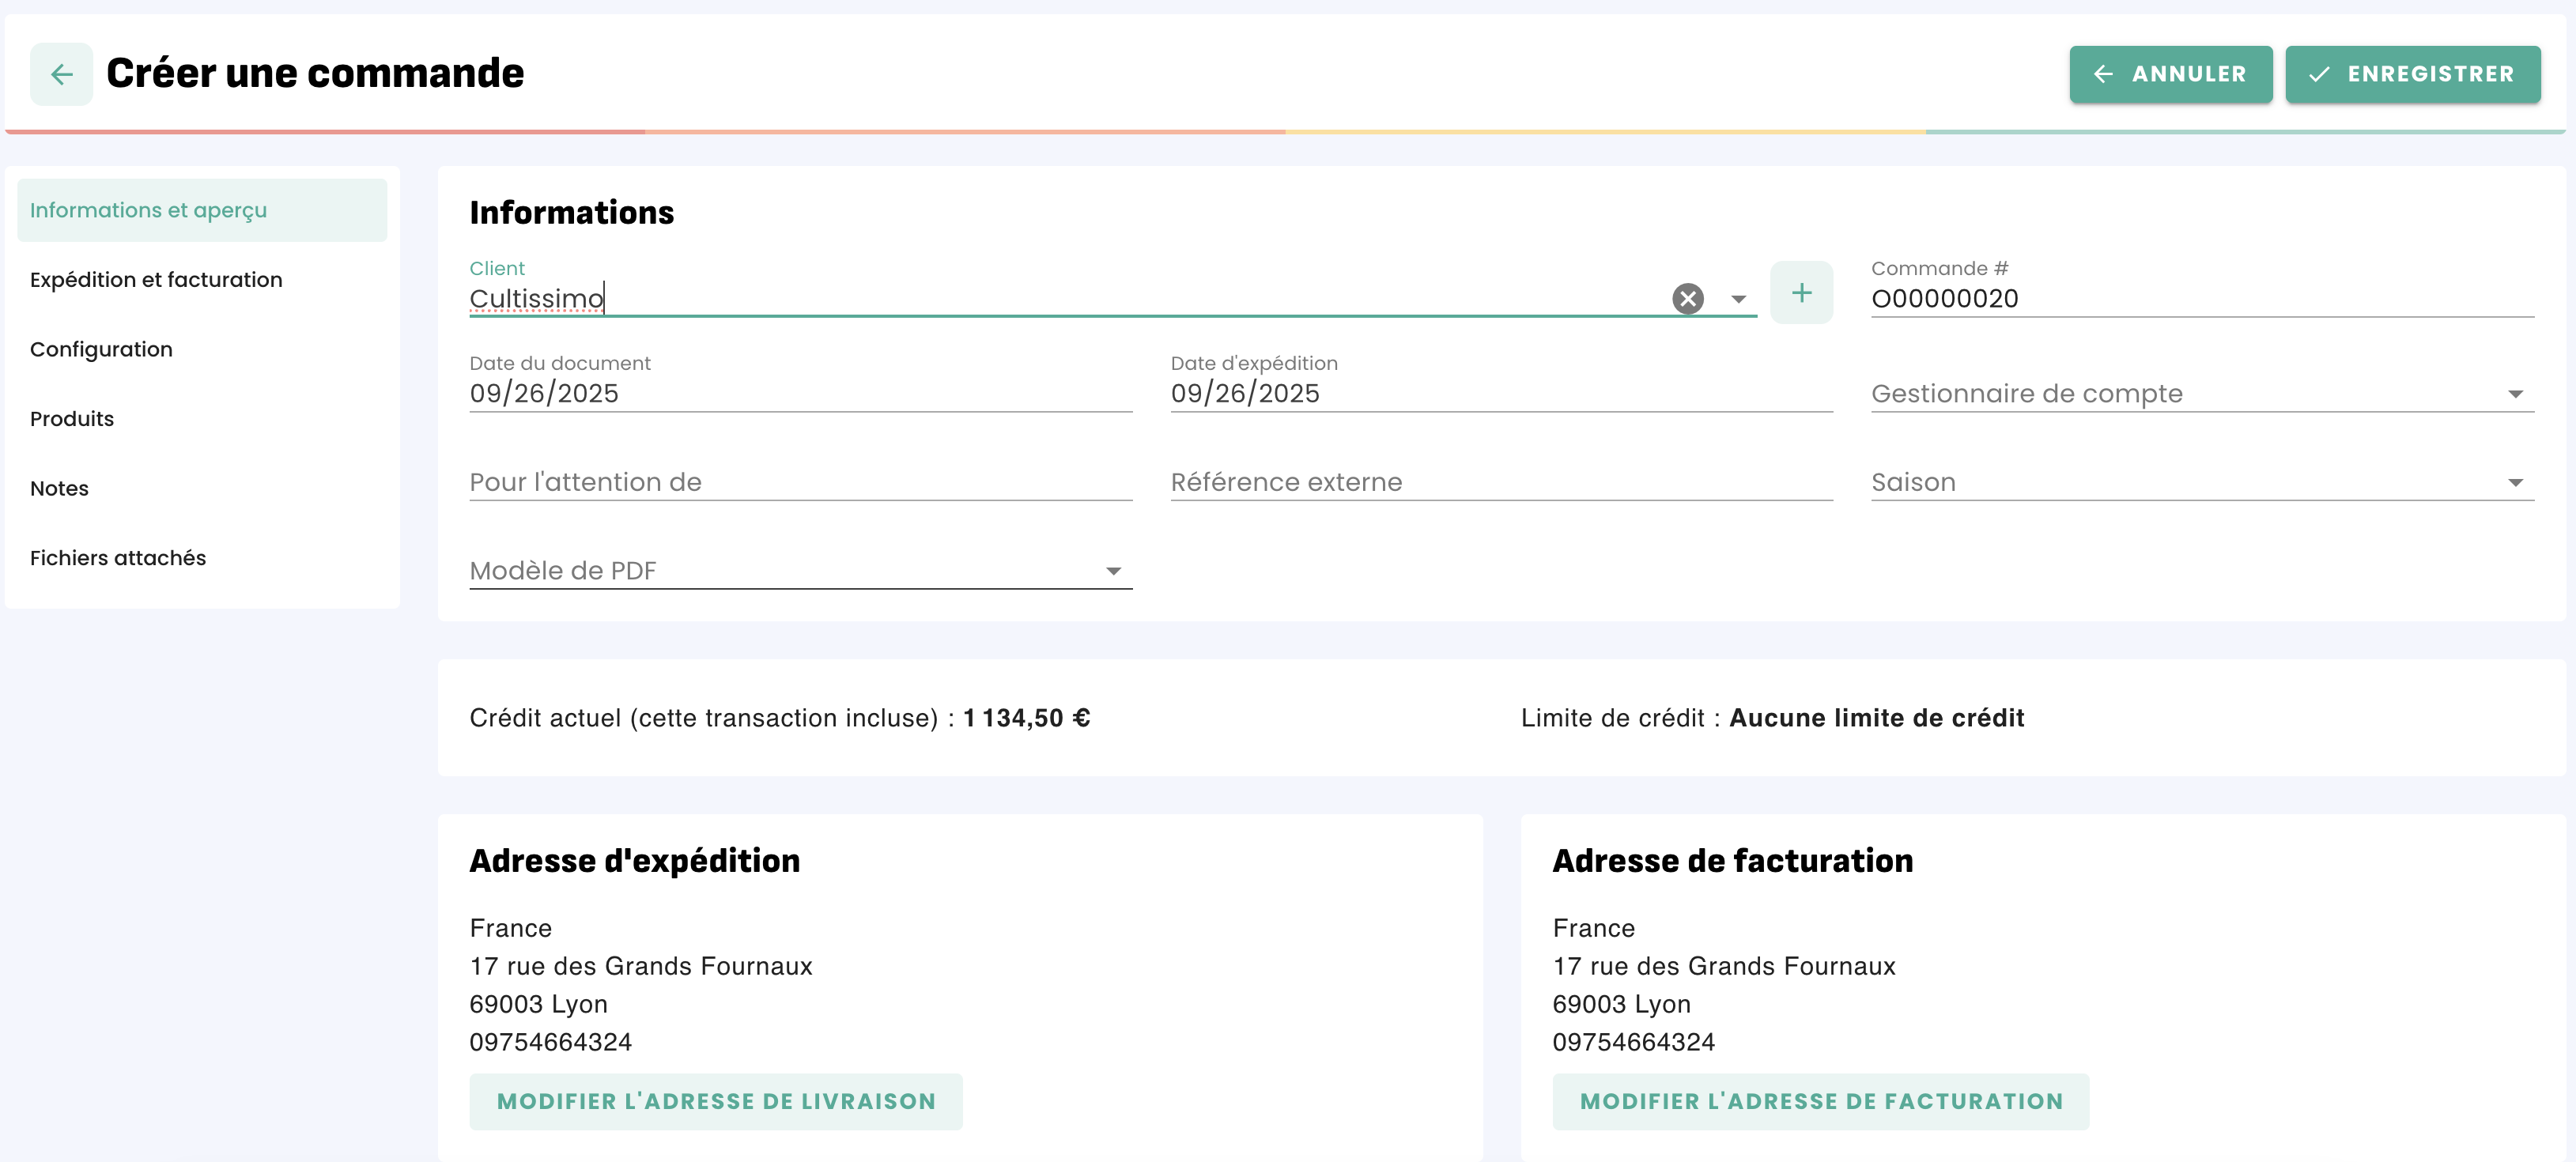Open the Notes sidebar section
The image size is (2576, 1162).
[x=59, y=488]
